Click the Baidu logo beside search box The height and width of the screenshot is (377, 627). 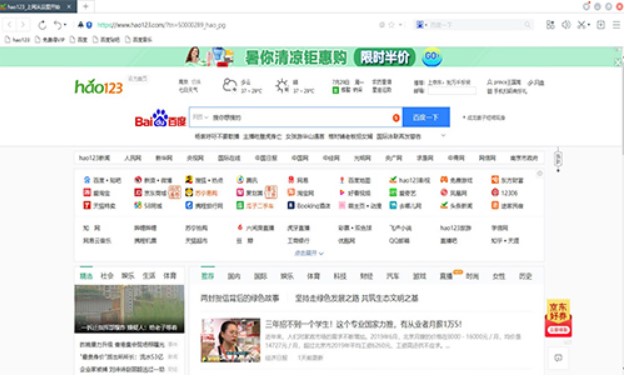[160, 118]
